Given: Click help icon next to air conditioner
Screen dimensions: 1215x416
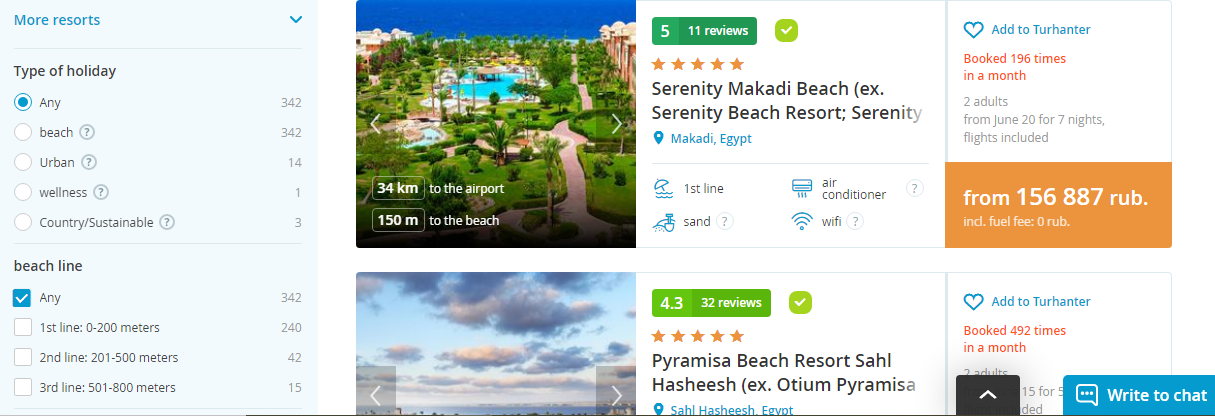Looking at the screenshot, I should [x=914, y=188].
